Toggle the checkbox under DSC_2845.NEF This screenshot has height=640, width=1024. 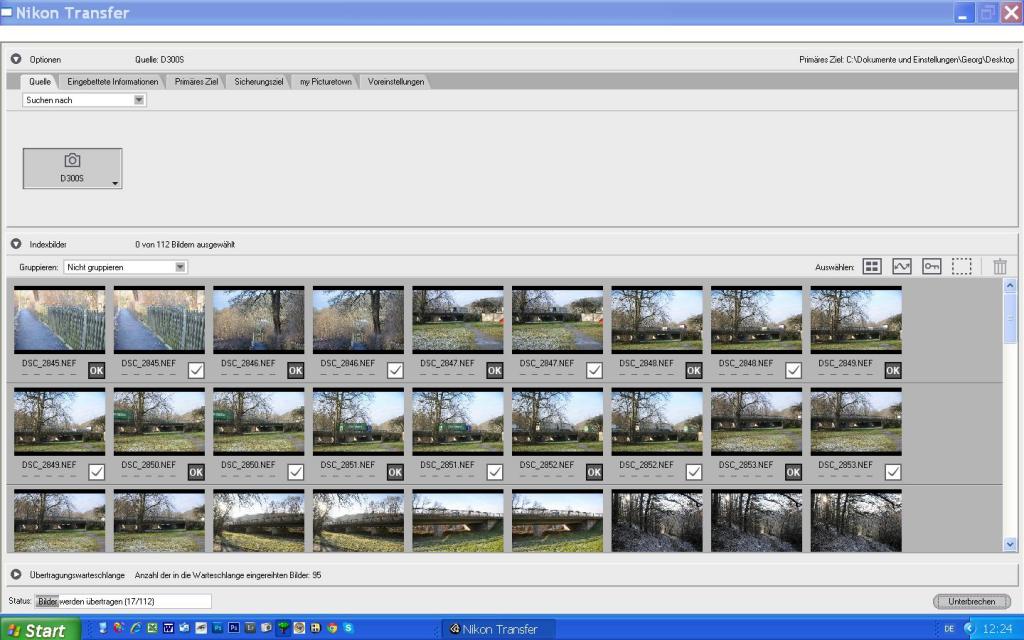coord(196,370)
